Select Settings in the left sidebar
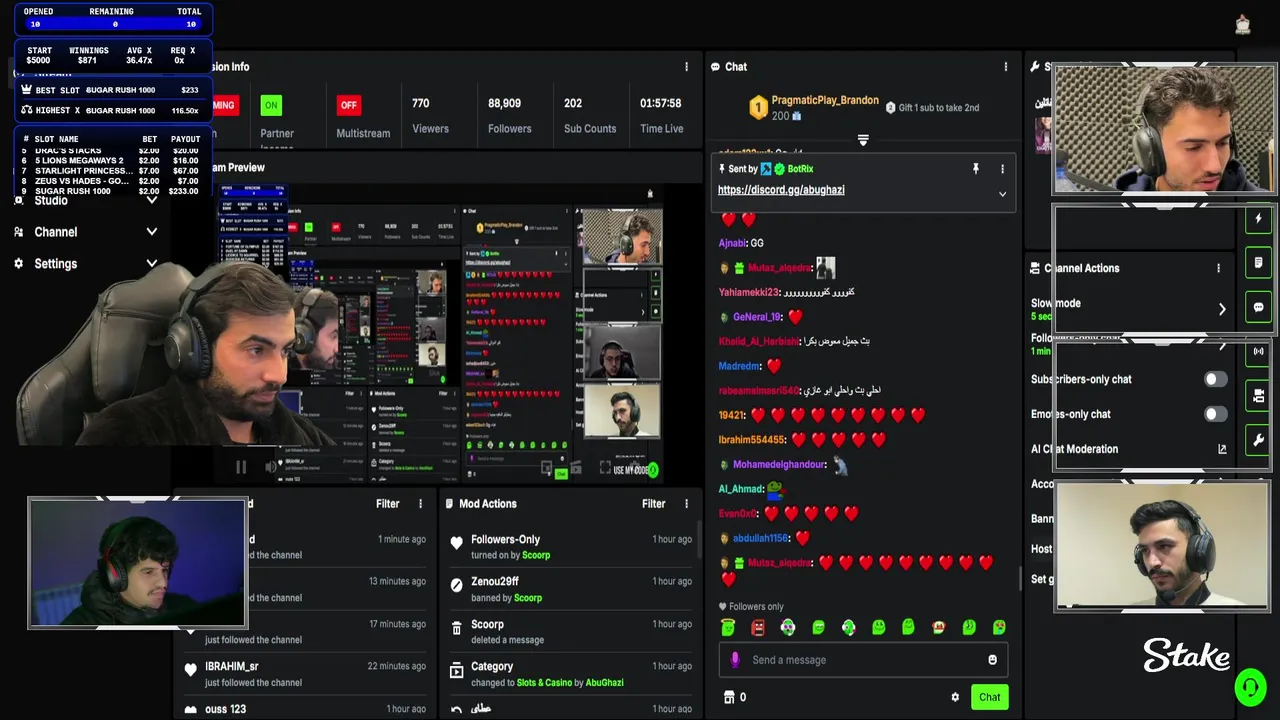 [x=56, y=264]
